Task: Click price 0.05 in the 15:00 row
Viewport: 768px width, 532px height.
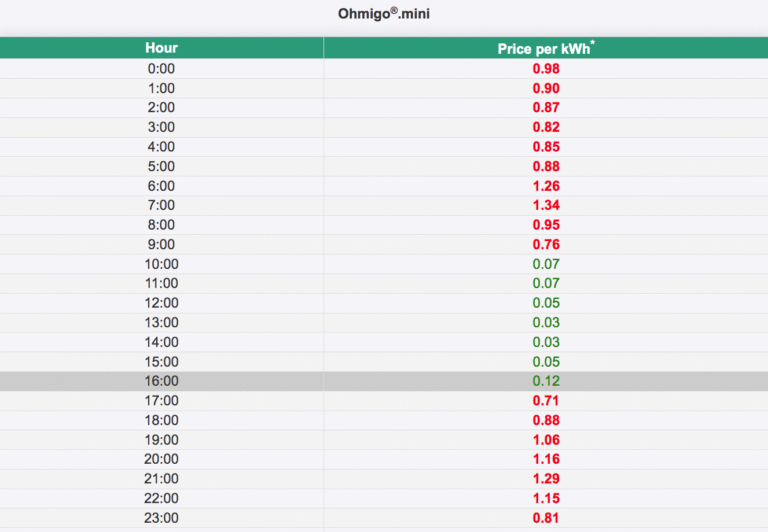Action: tap(546, 362)
